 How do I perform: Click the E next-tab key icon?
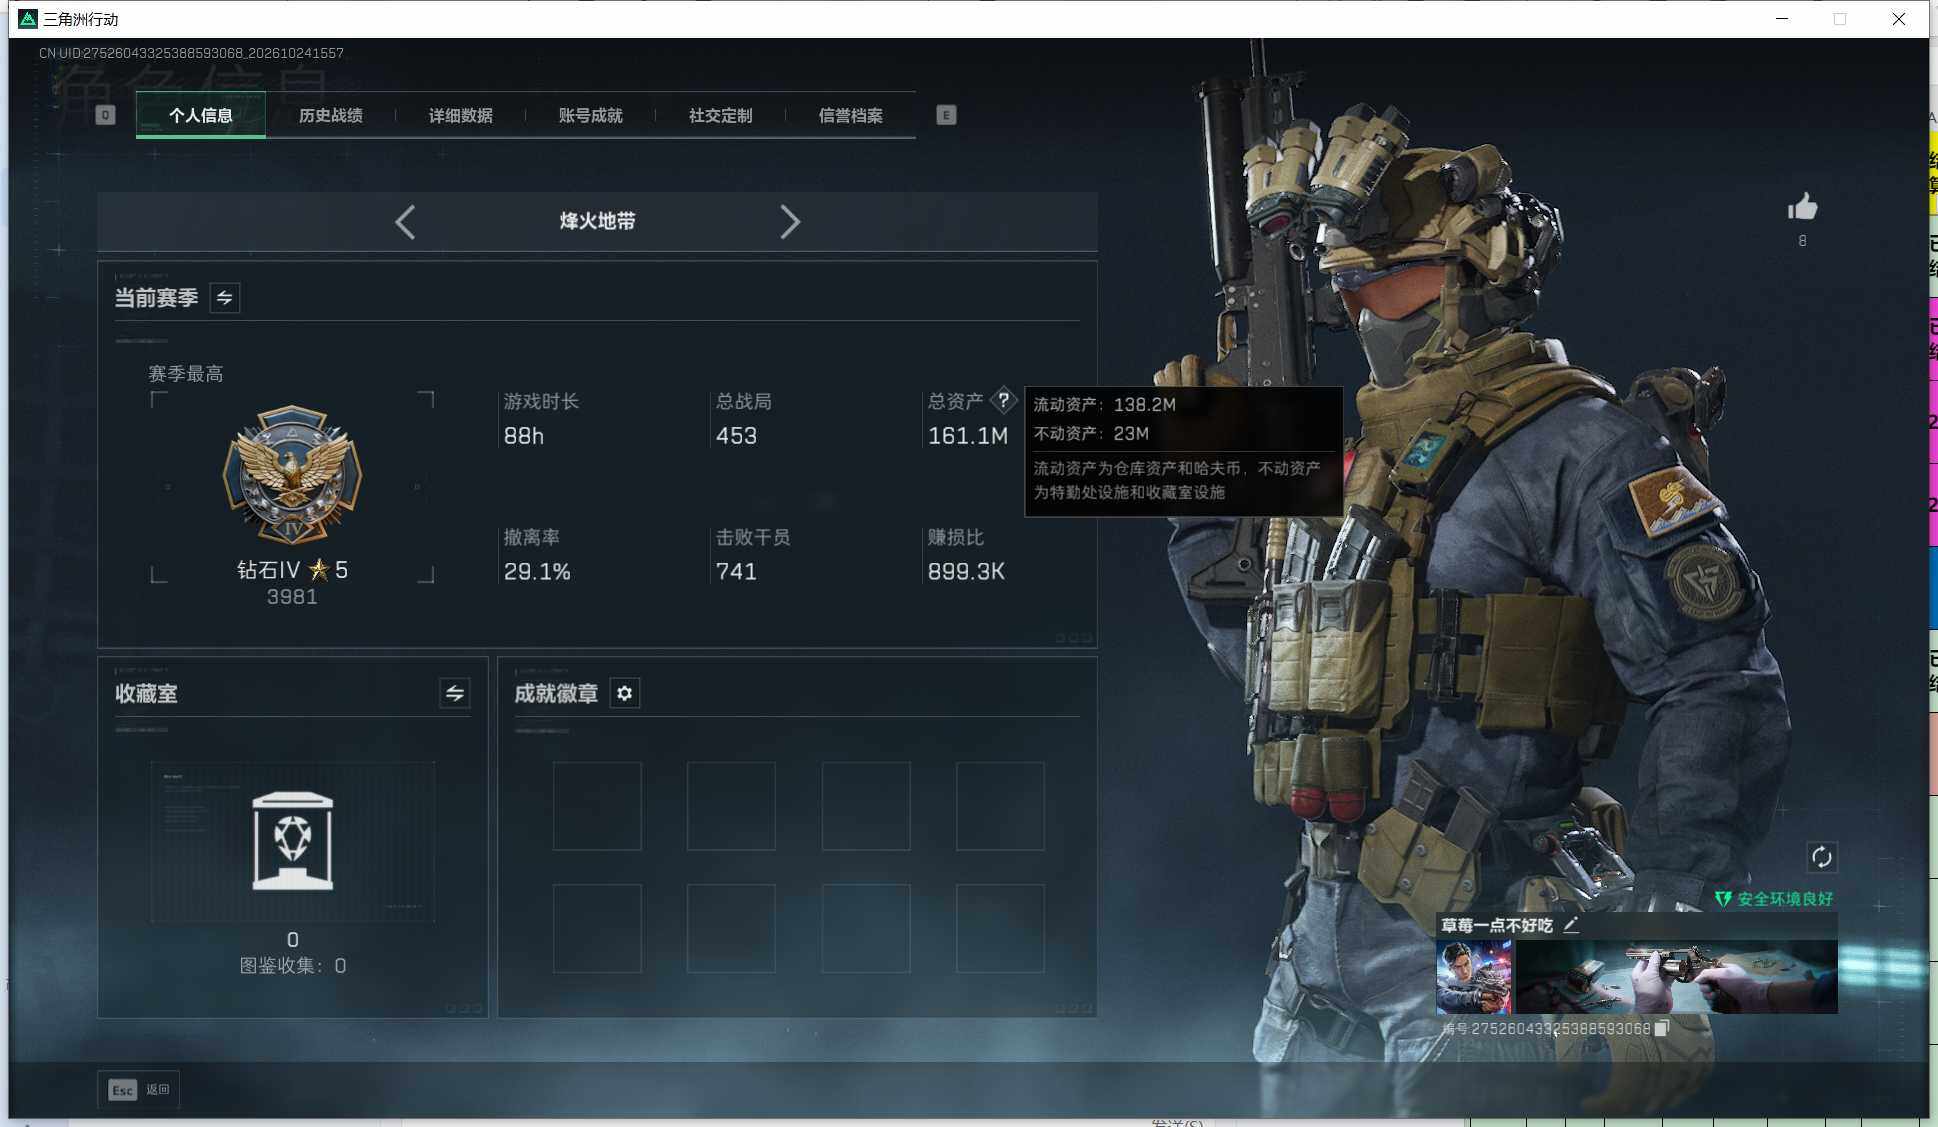click(x=946, y=115)
